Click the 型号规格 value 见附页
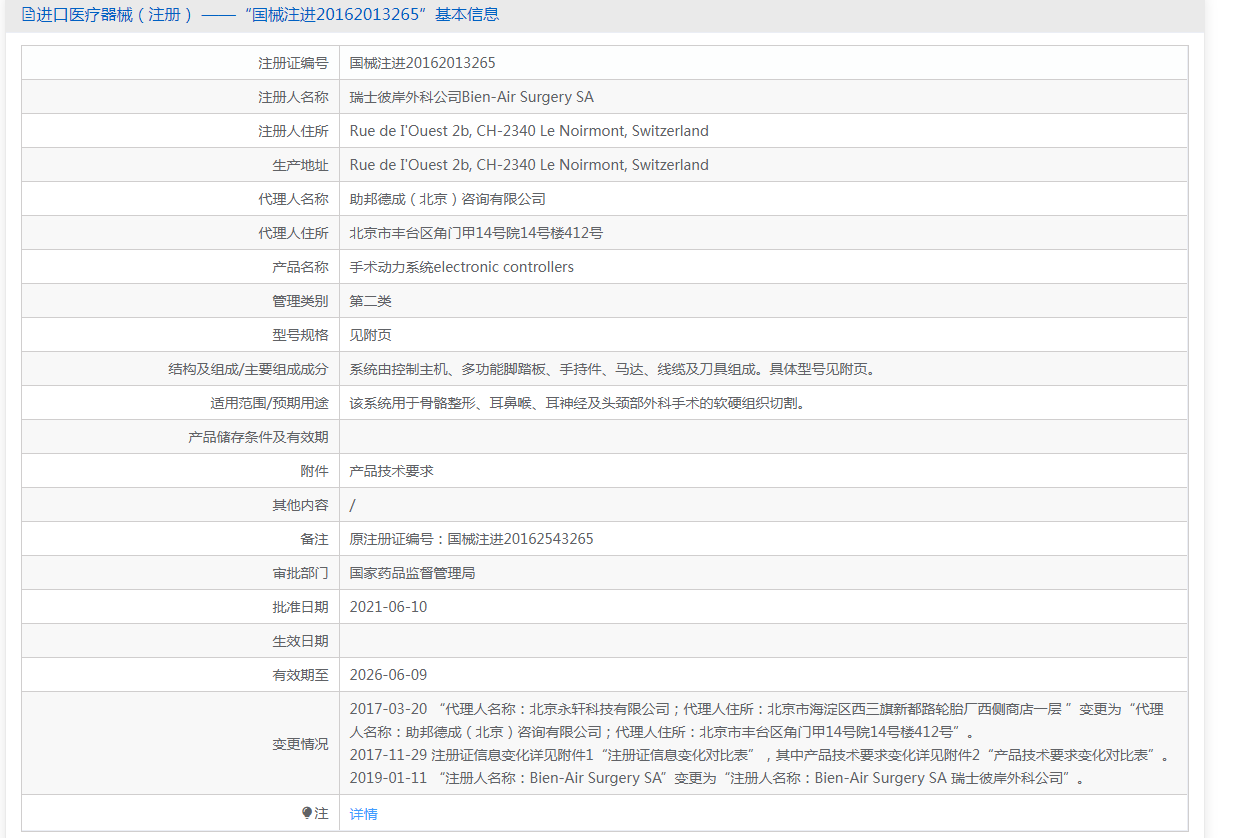 click(363, 335)
